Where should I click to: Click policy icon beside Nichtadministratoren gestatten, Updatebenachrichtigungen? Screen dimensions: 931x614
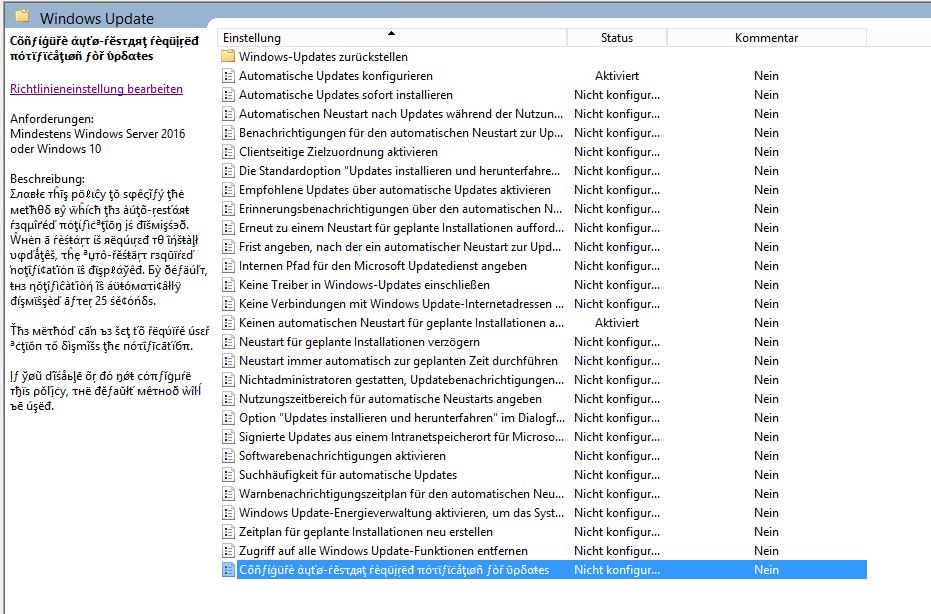[x=228, y=380]
